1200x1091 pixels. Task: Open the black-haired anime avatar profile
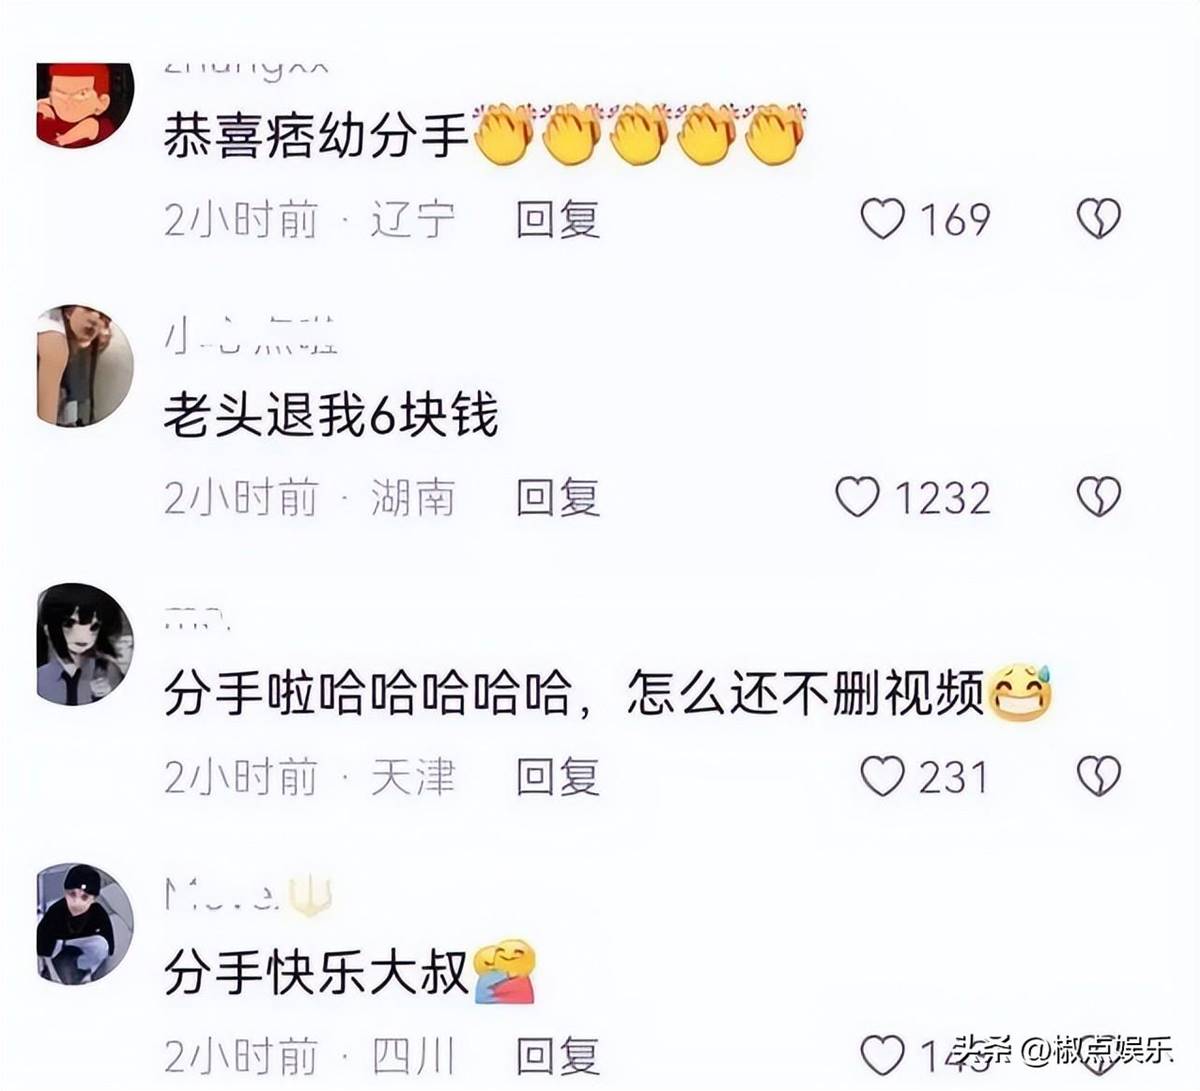85,645
